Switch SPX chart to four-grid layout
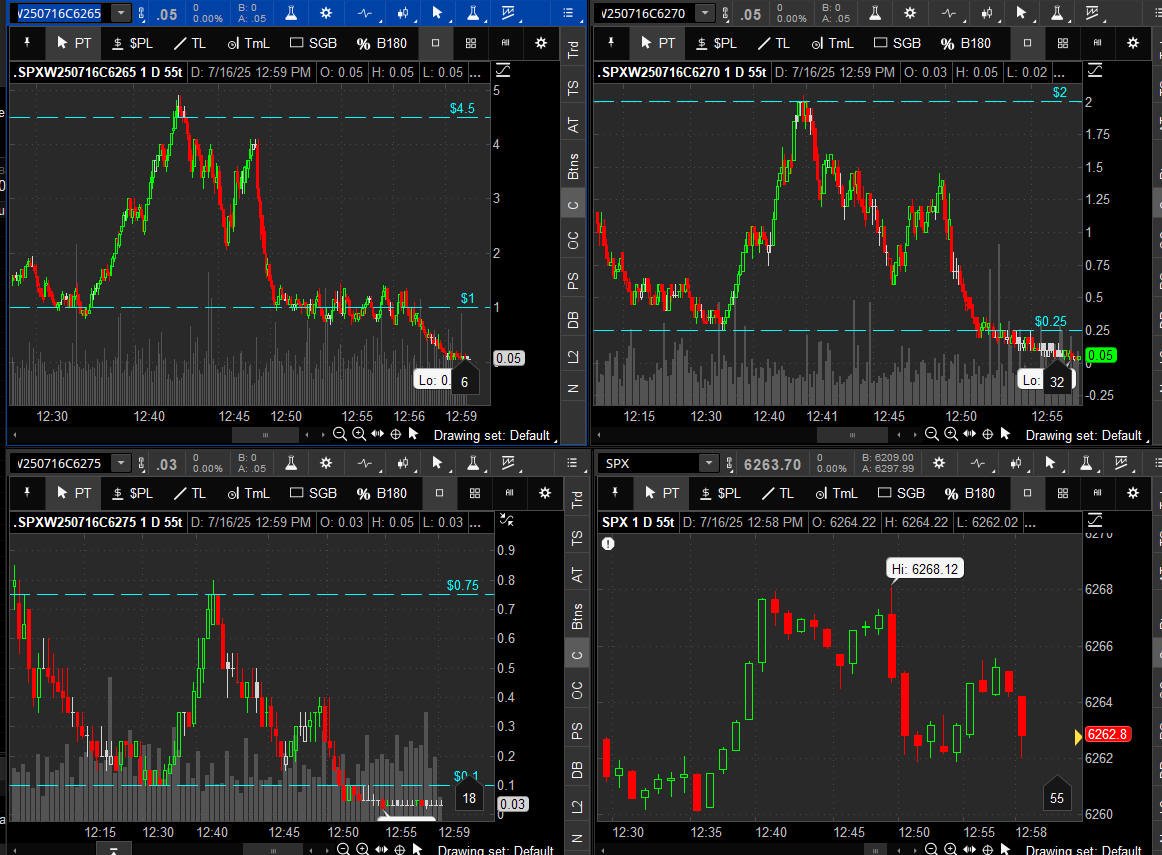The height and width of the screenshot is (855, 1162). point(1063,493)
